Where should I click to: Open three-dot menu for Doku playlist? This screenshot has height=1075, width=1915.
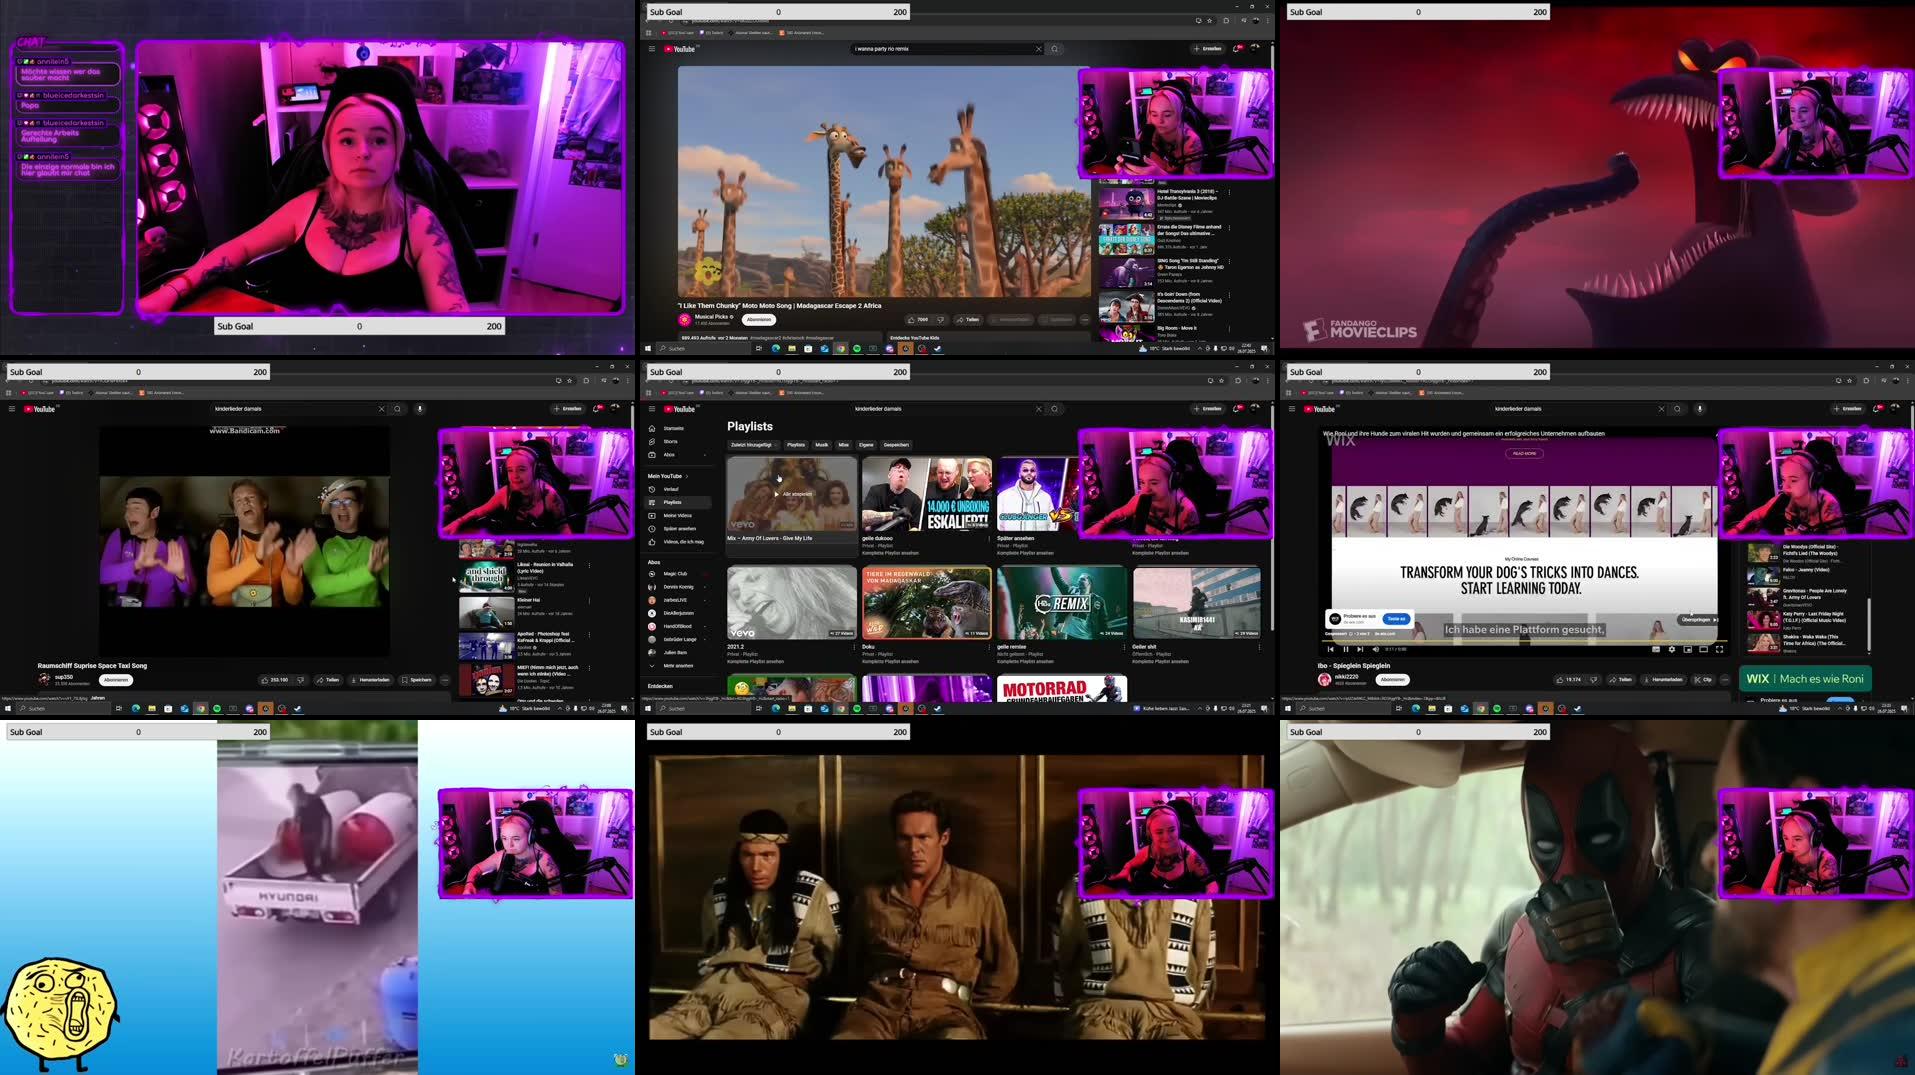coord(987,648)
